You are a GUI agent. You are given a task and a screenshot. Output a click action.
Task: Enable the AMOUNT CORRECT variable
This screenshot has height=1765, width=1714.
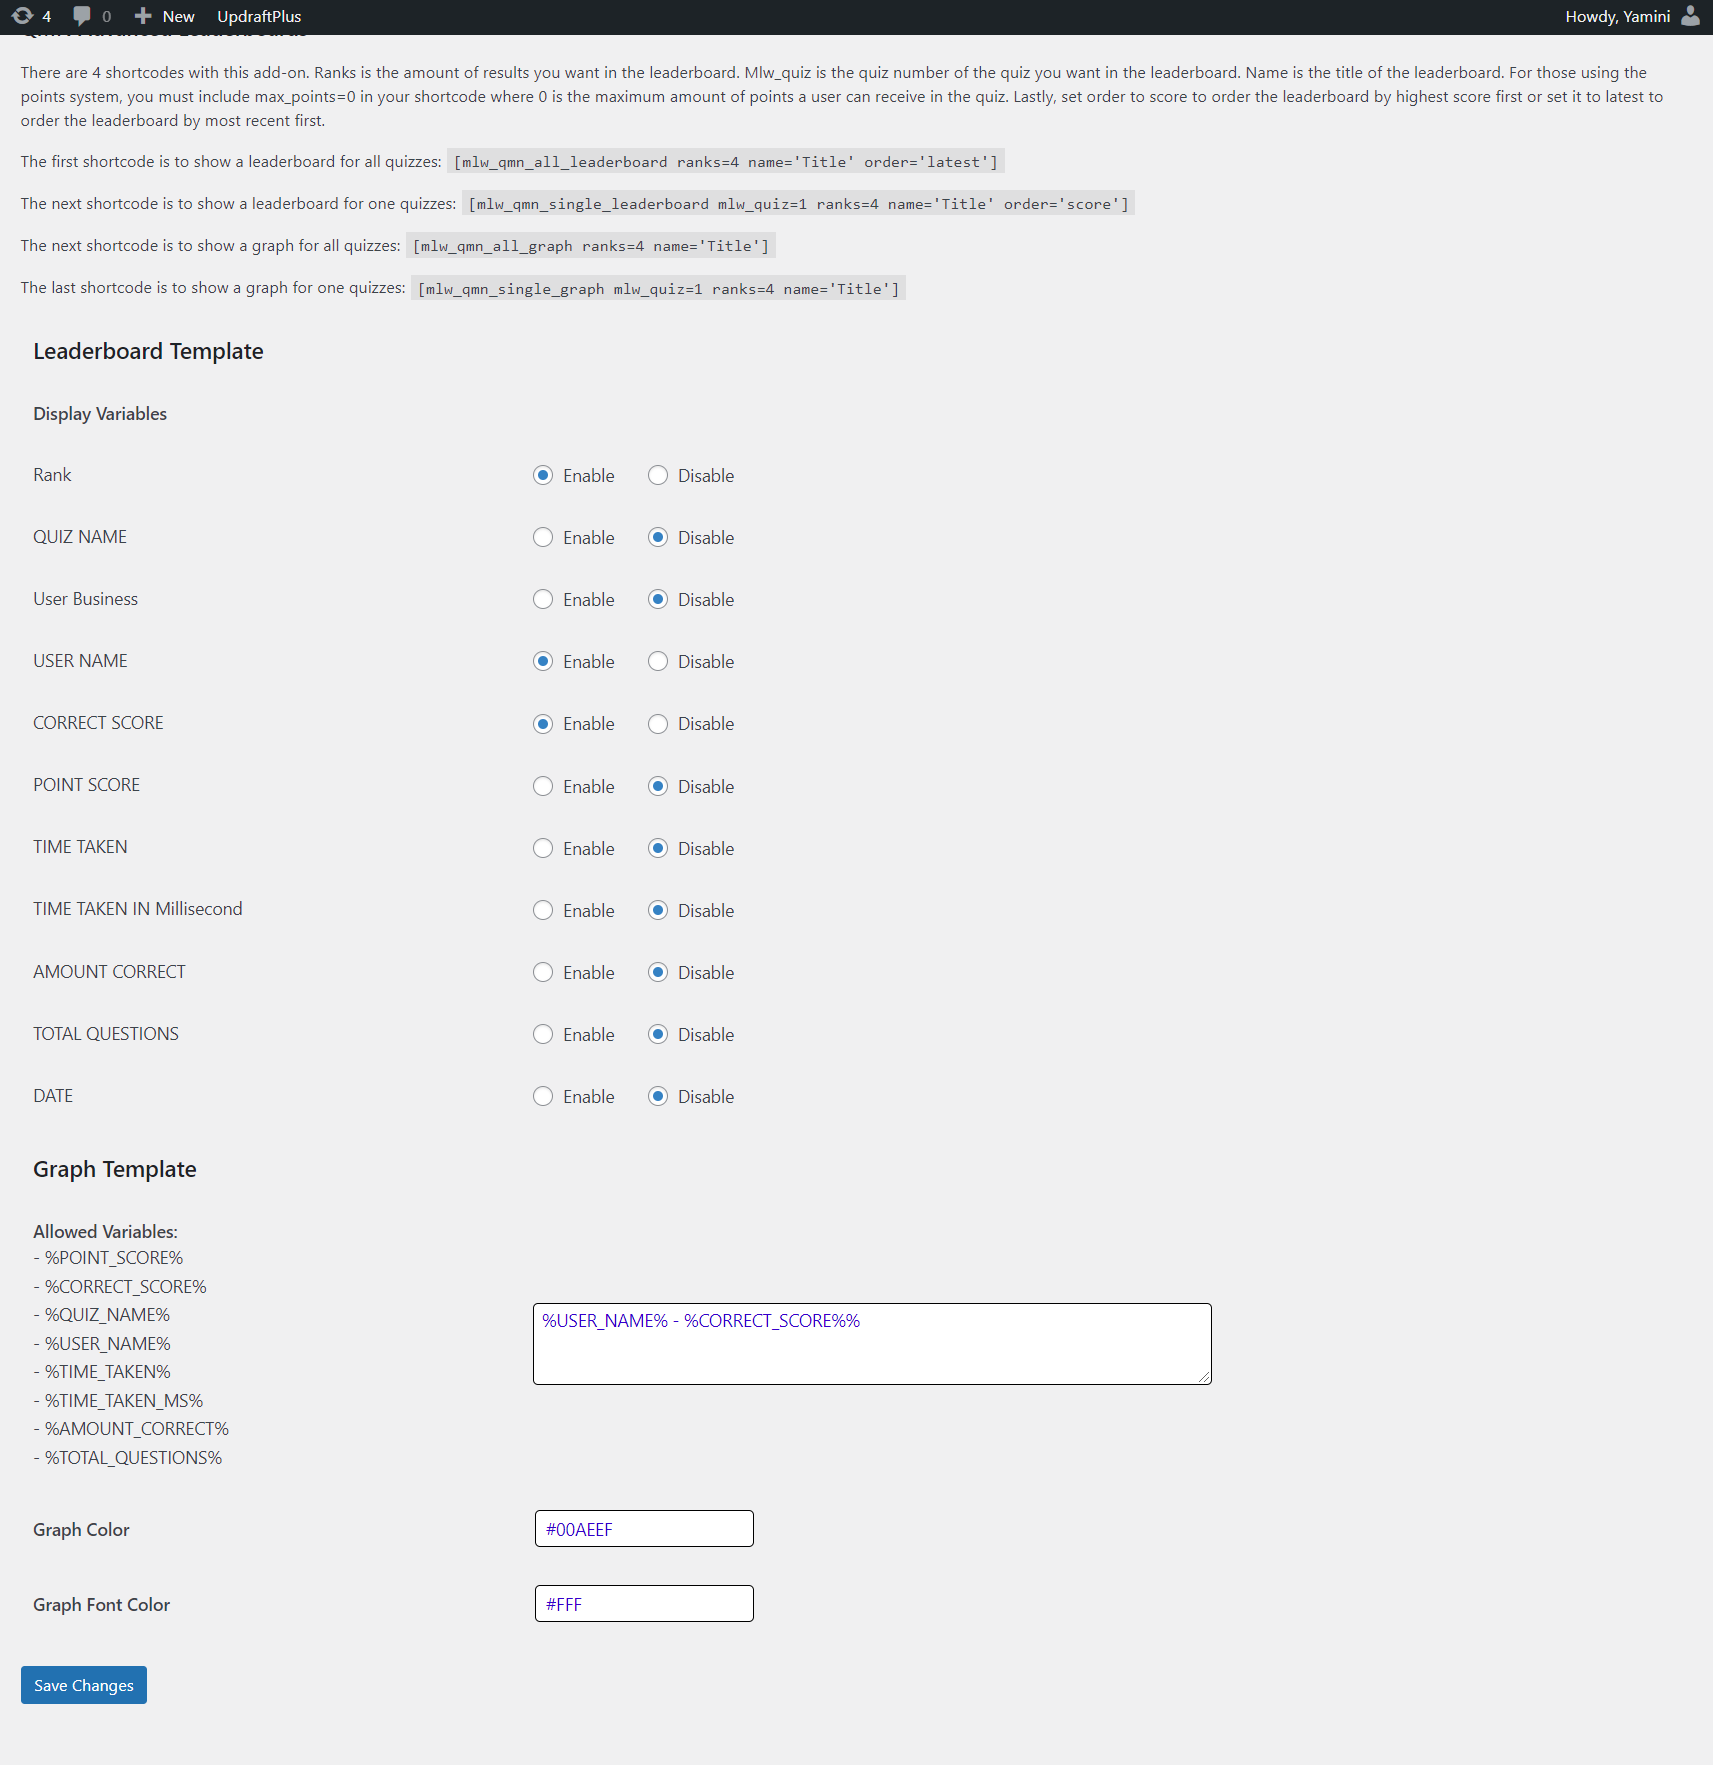pyautogui.click(x=543, y=972)
